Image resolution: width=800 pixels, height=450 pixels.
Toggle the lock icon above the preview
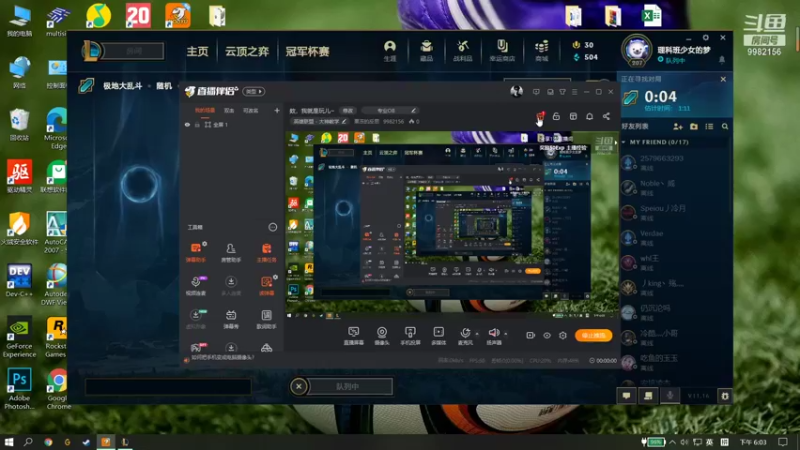point(556,116)
